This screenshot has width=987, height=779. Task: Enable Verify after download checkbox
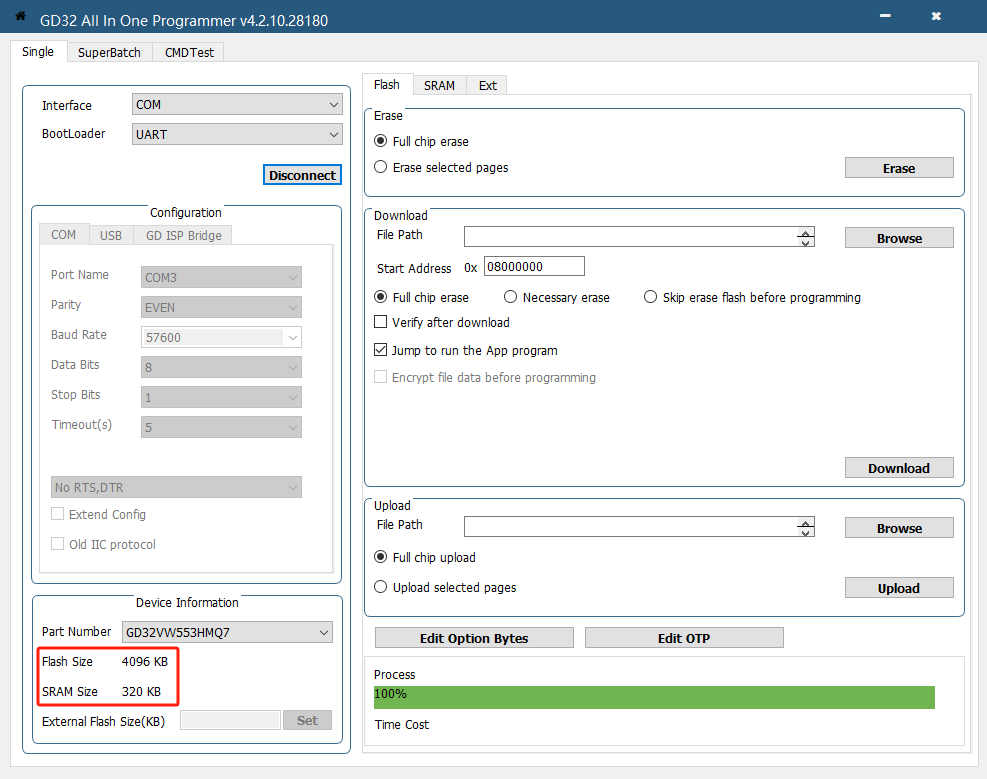coord(380,323)
